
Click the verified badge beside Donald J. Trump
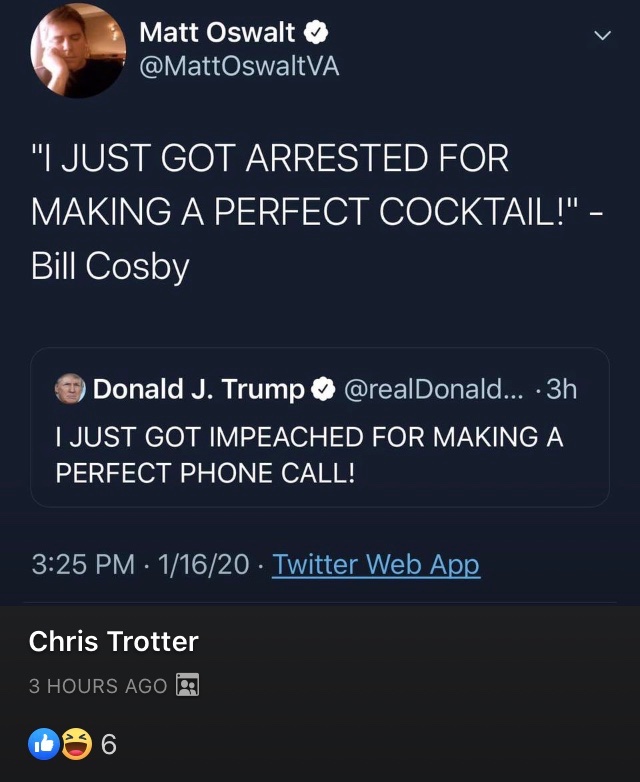(x=322, y=389)
